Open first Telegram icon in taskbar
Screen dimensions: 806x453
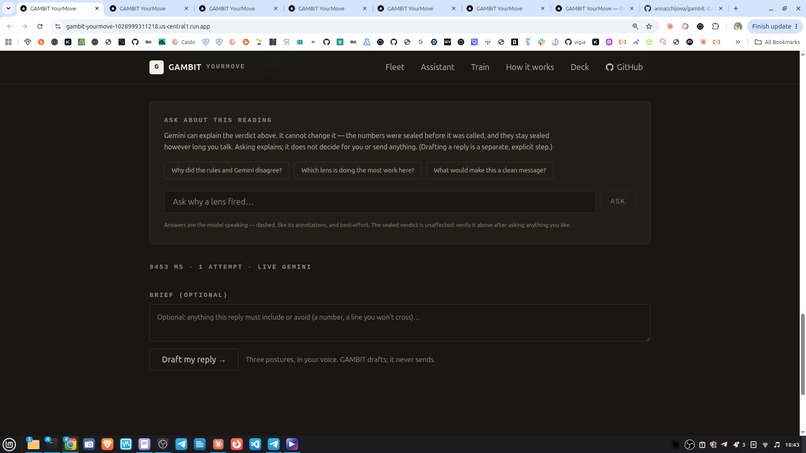coord(181,444)
